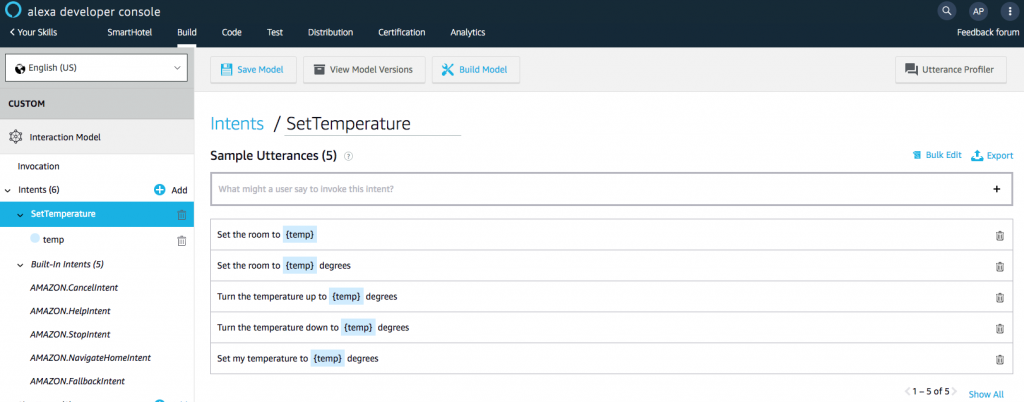
Task: Click the help icon beside Sample Utterances
Action: coord(349,156)
